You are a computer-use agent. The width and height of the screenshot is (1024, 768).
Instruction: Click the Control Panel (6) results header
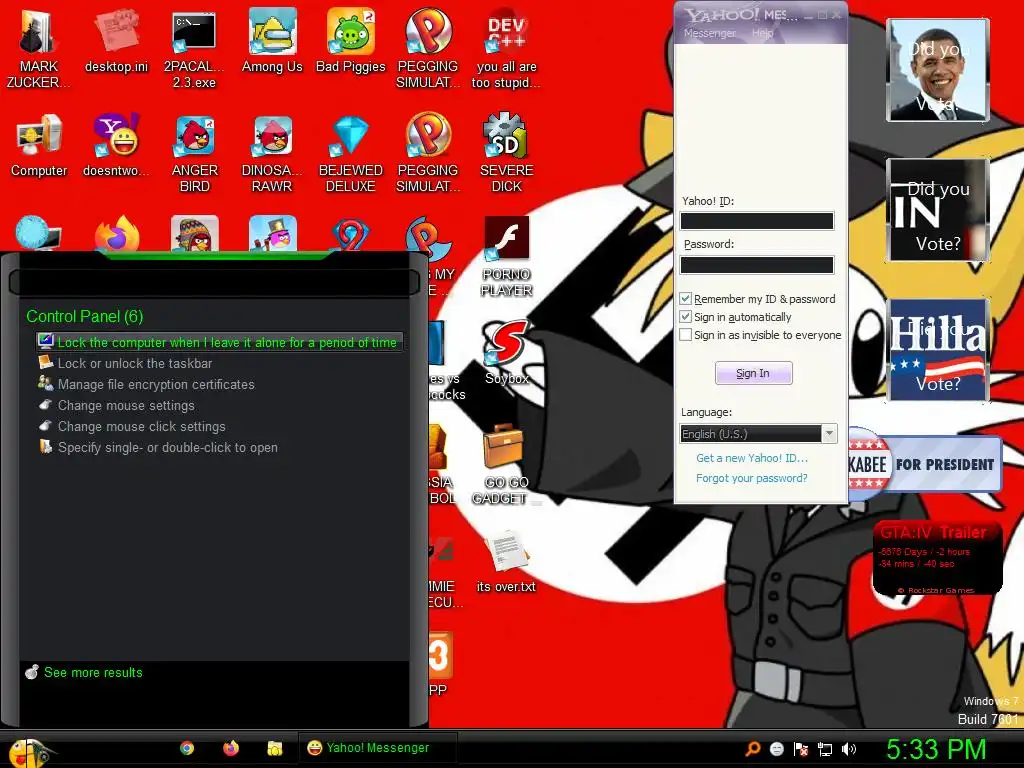coord(84,316)
